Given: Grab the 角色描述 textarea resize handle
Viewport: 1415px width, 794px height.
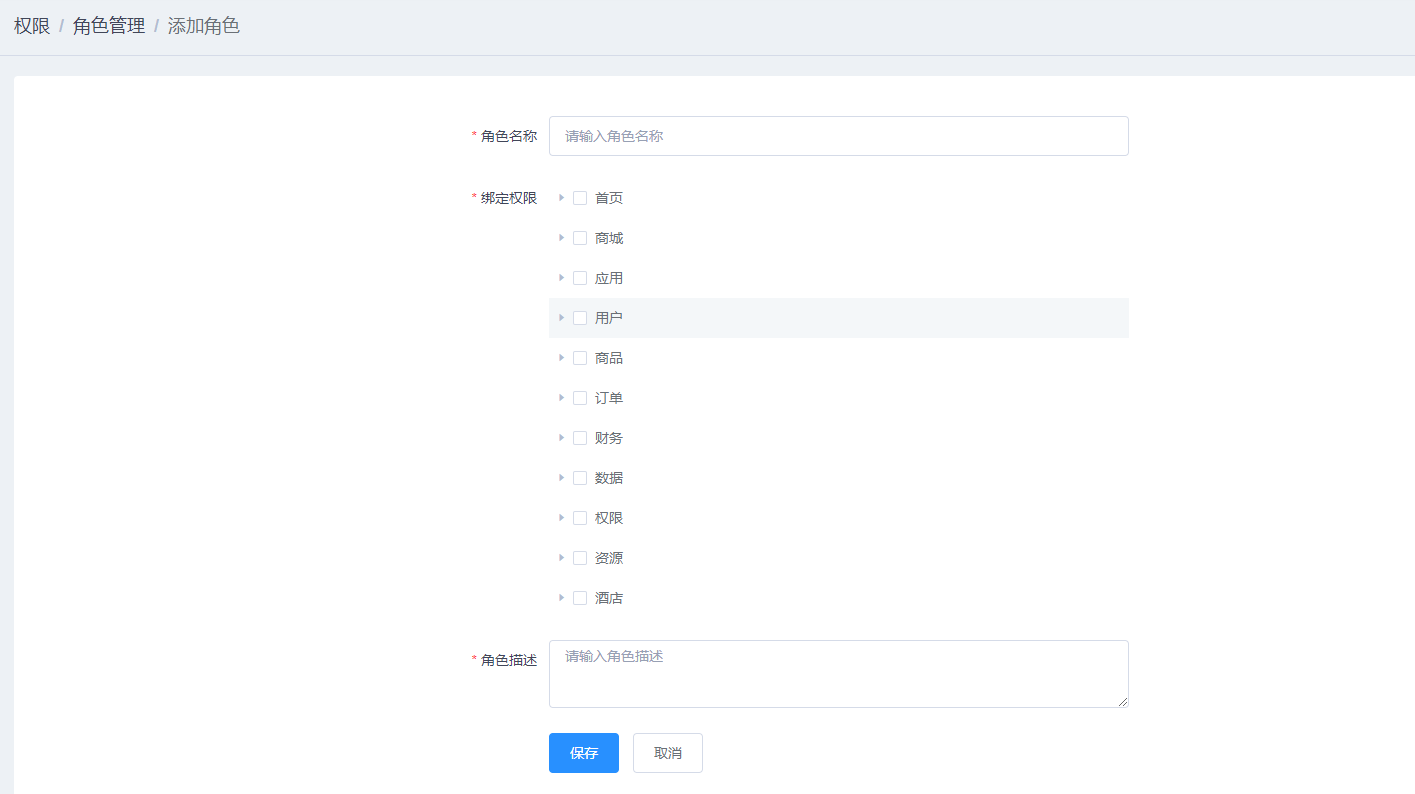Looking at the screenshot, I should point(1123,702).
